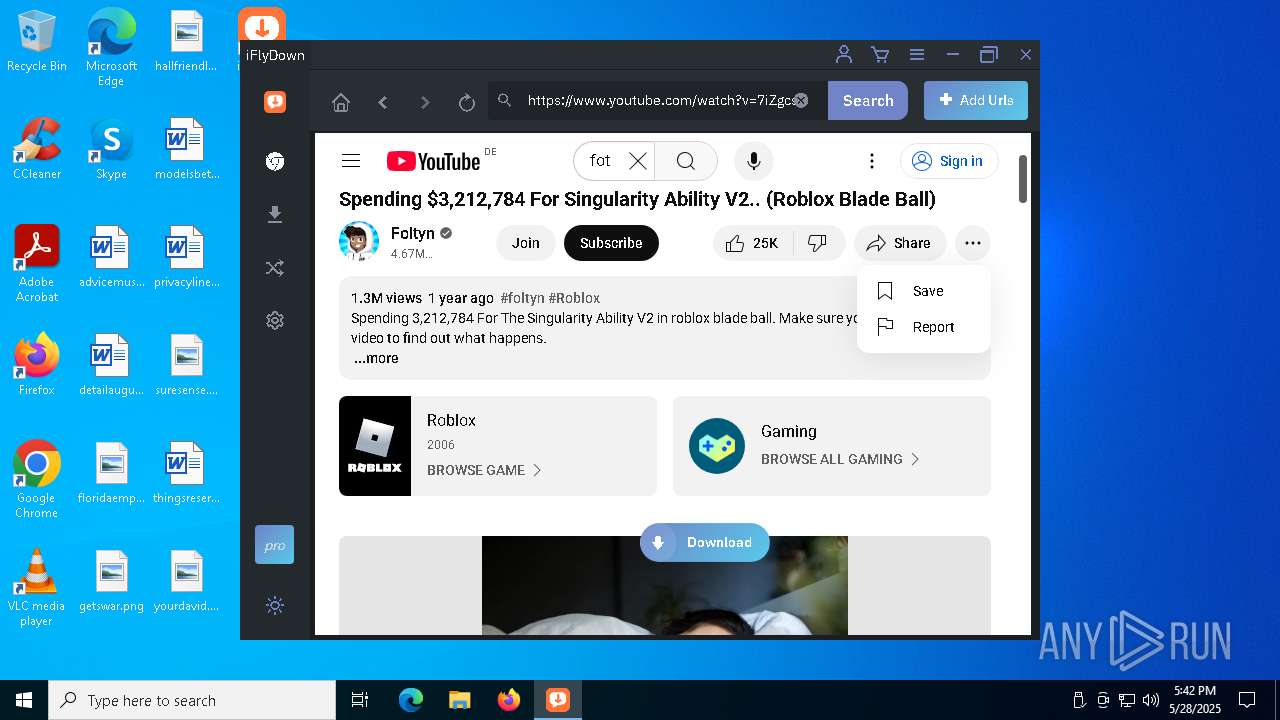1280x720 pixels.
Task: Open the notifications icon in system tray
Action: (1247, 700)
